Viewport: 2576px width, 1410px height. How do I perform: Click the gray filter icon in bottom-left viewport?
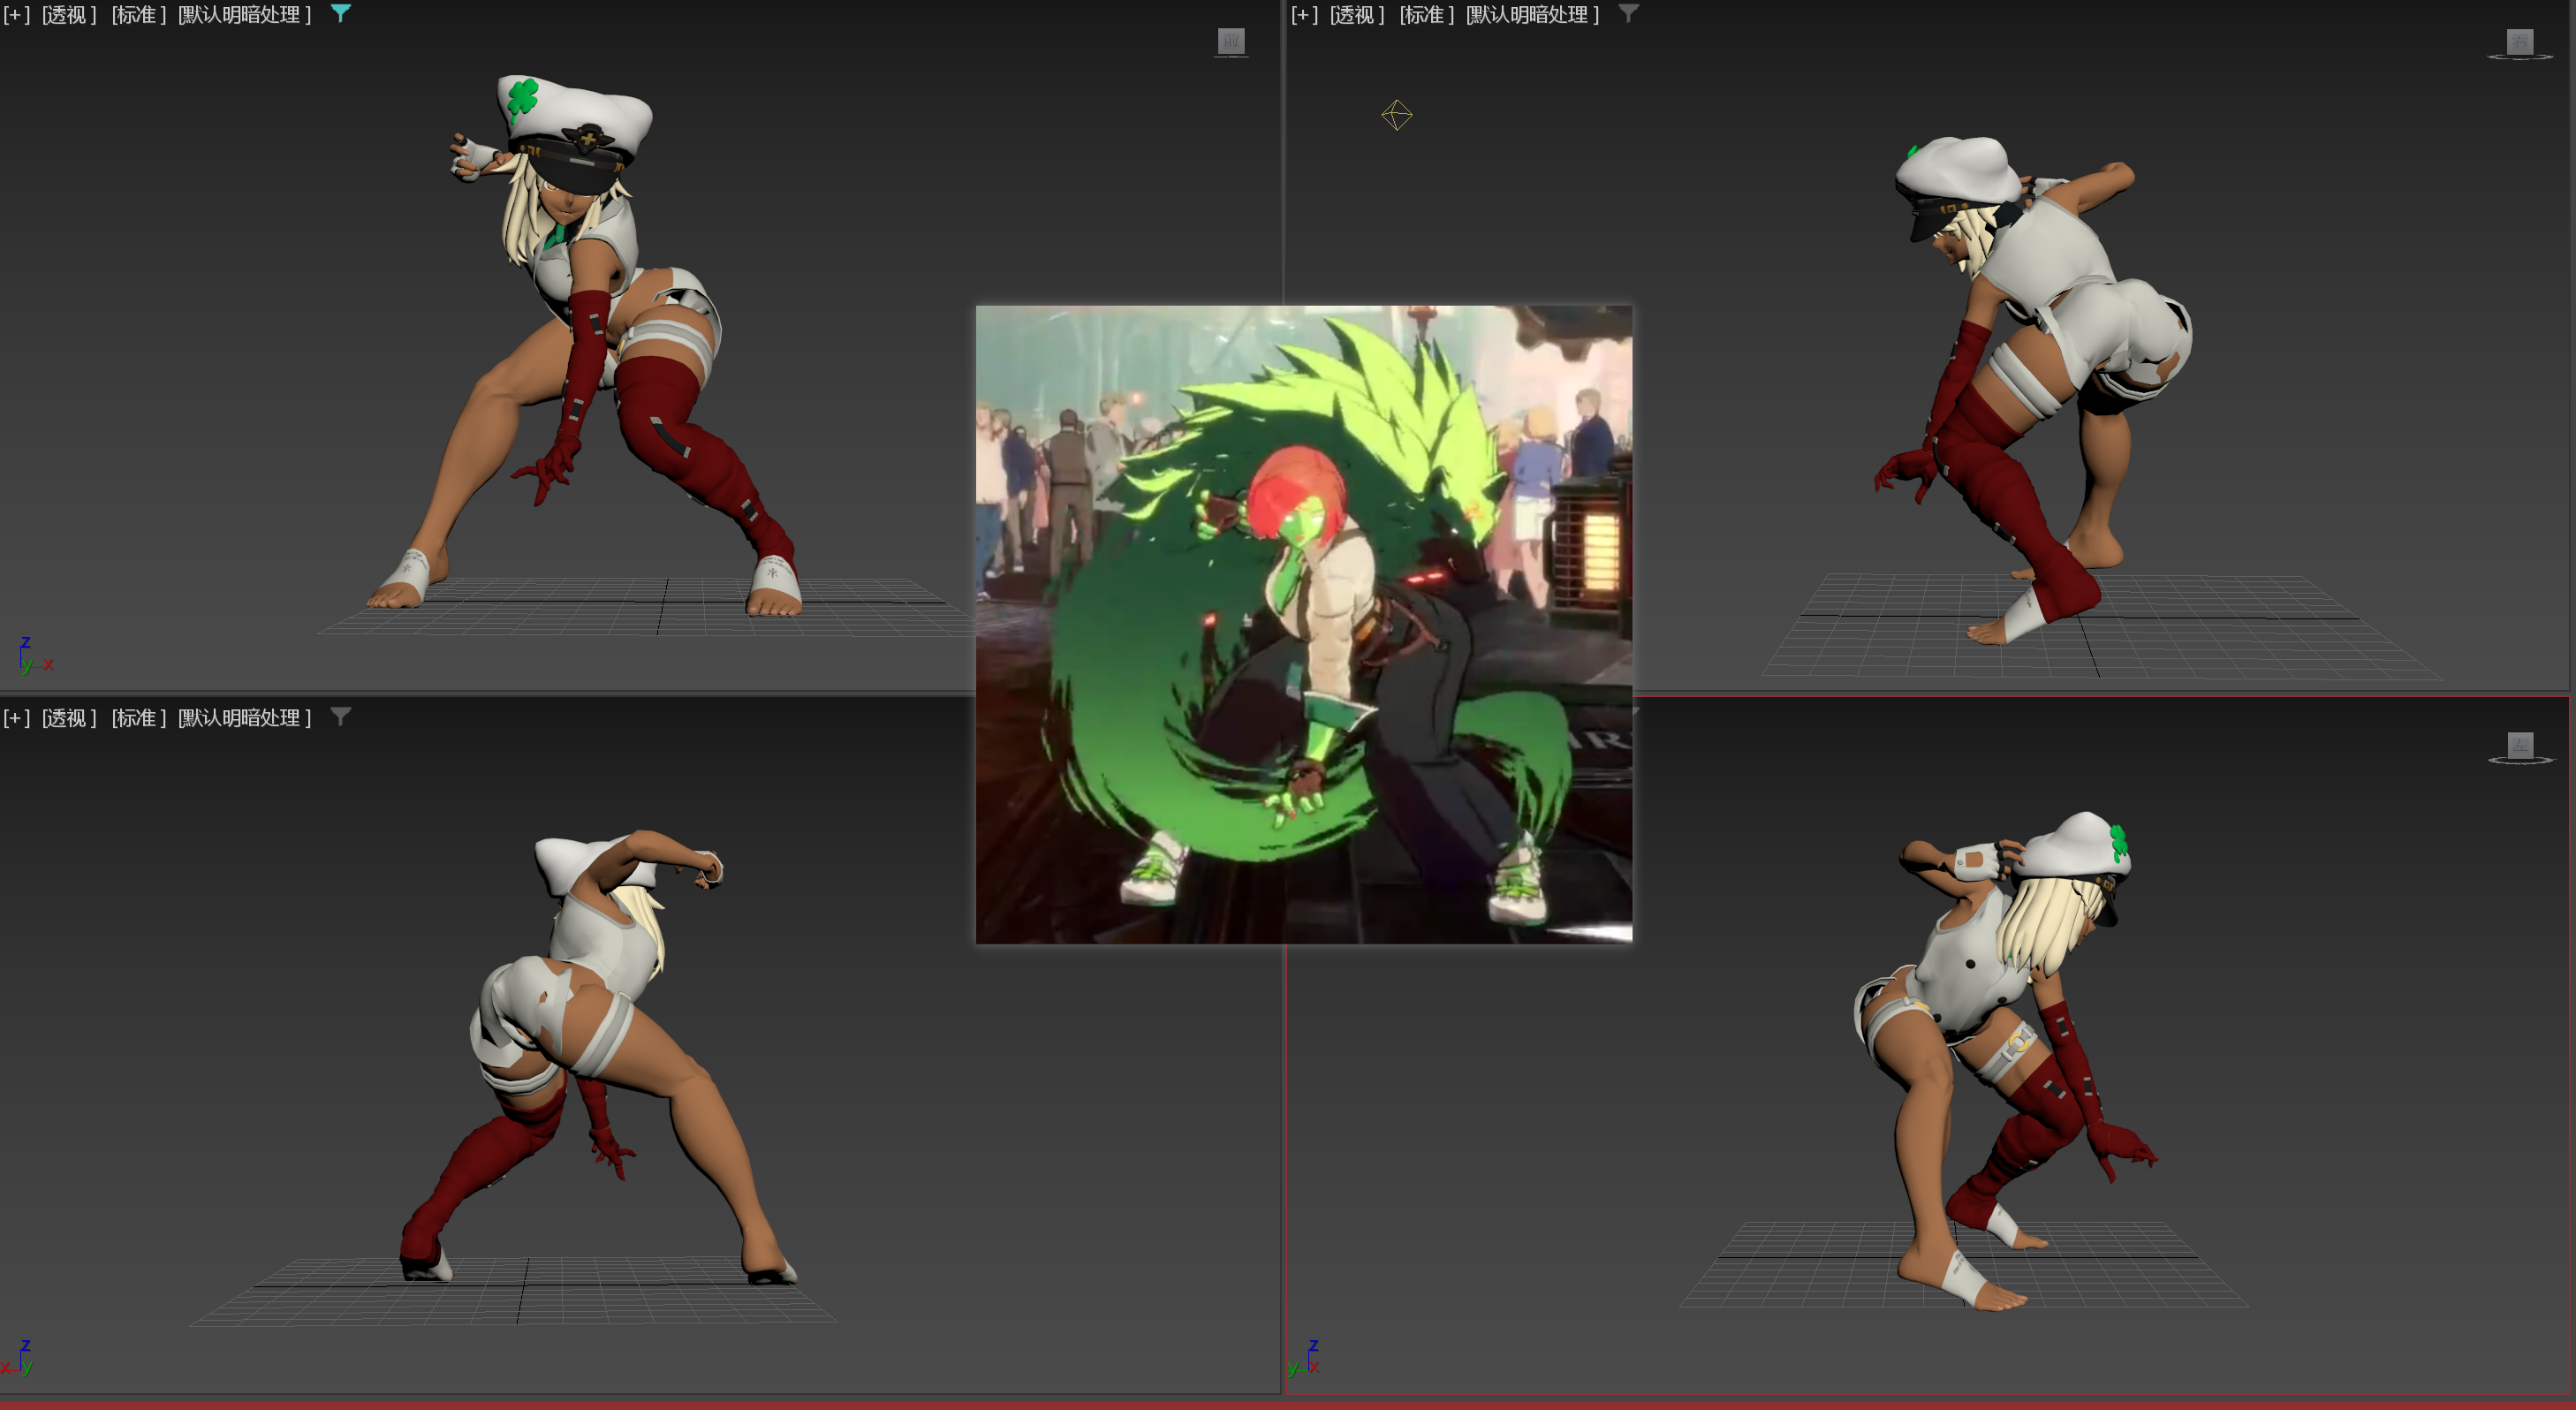click(340, 716)
